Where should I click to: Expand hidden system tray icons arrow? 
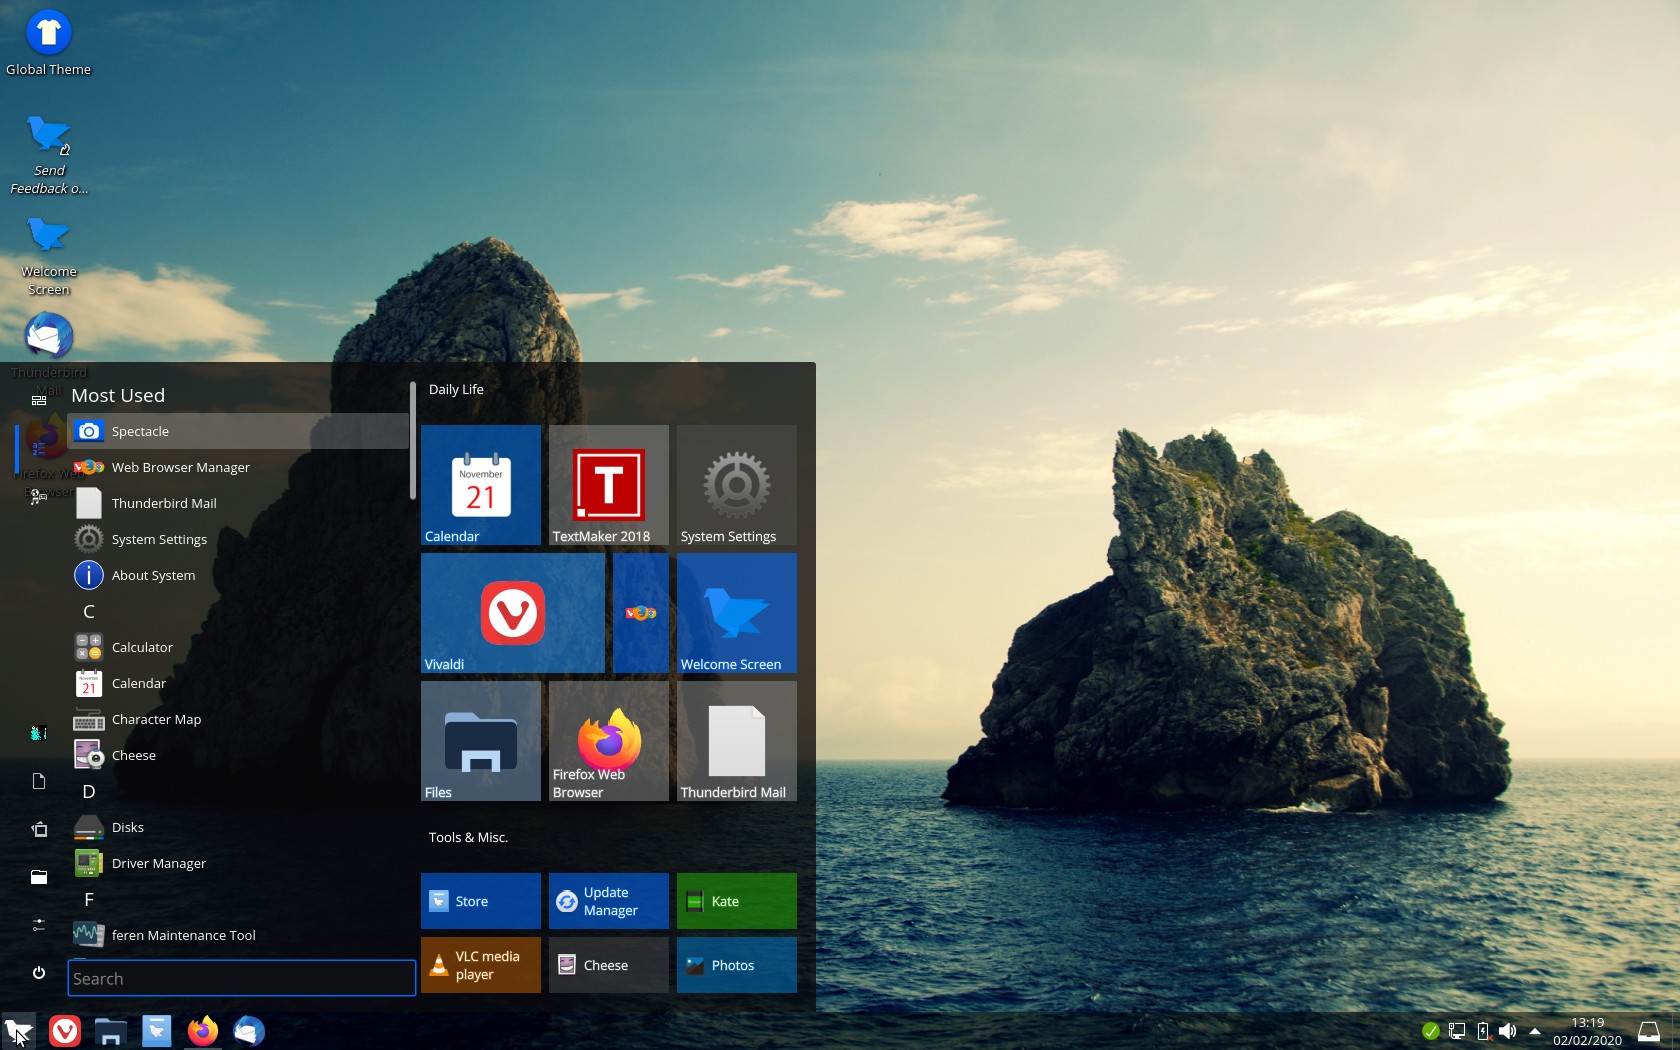[1535, 1031]
